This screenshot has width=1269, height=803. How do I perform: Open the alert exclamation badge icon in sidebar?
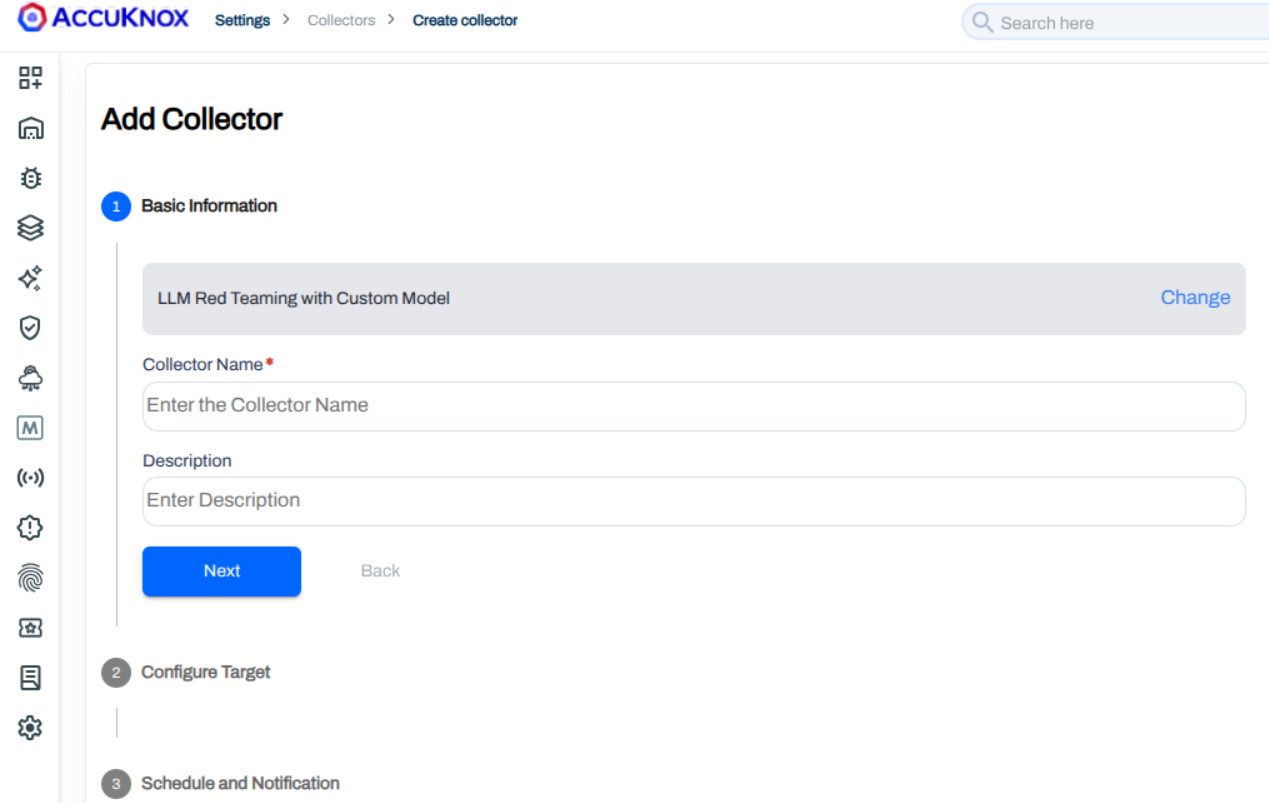pyautogui.click(x=31, y=527)
